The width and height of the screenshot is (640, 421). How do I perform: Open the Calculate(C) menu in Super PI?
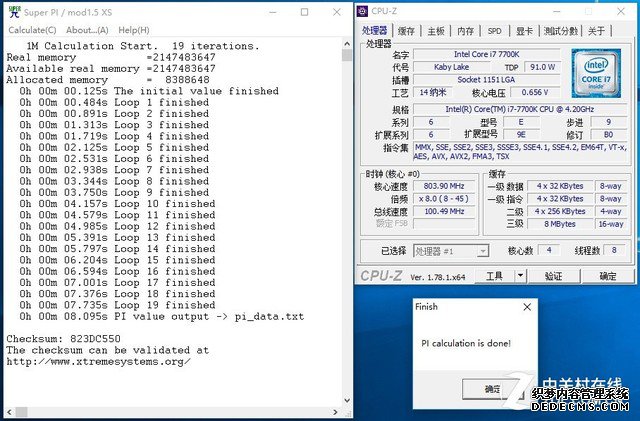click(32, 30)
